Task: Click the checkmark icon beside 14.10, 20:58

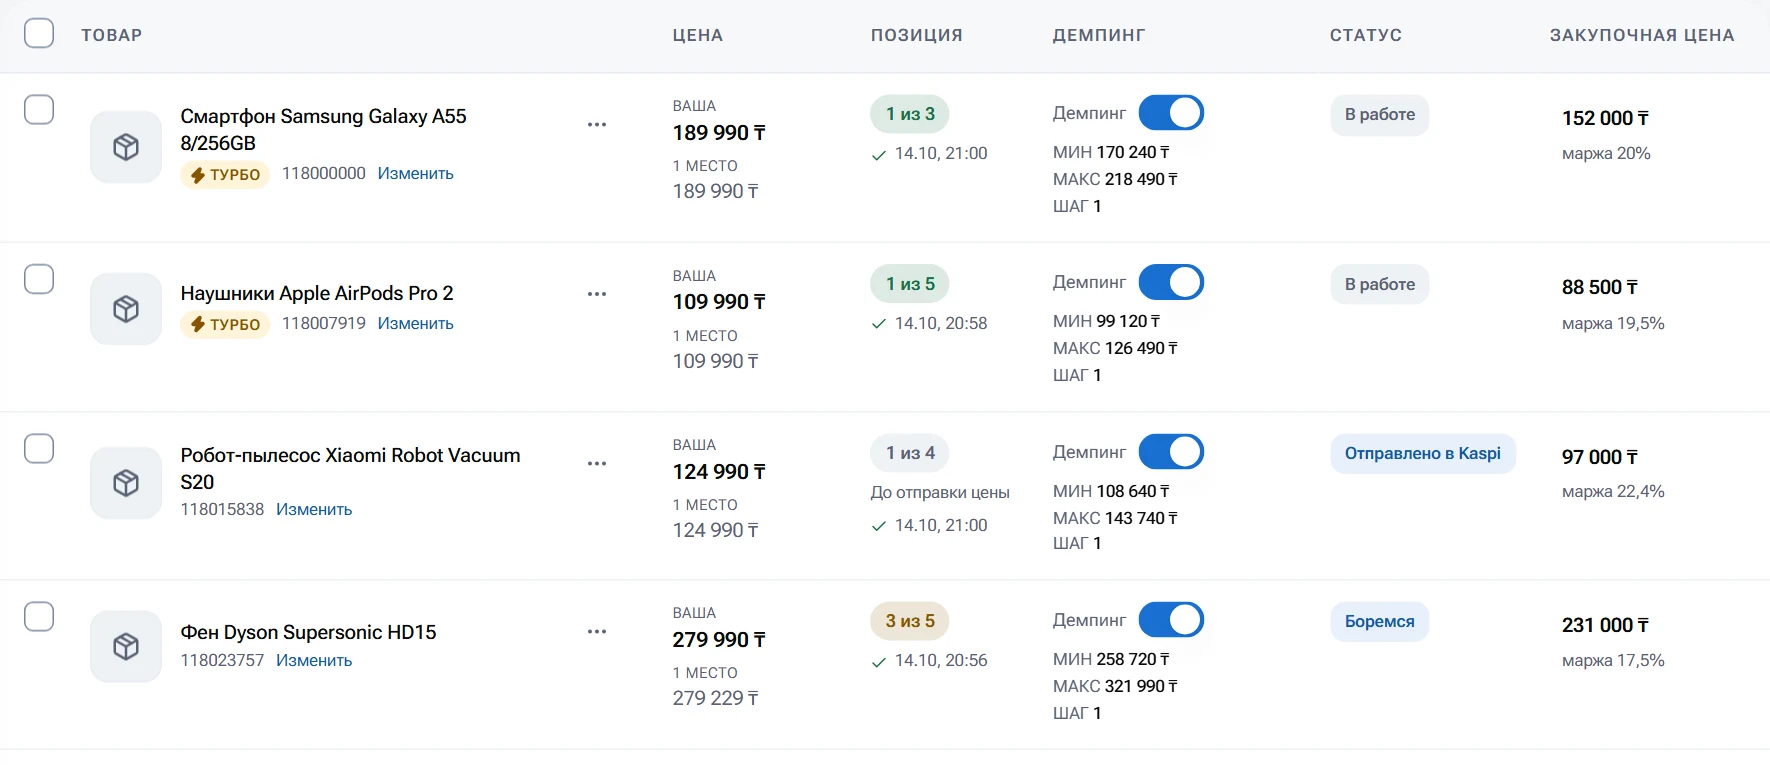Action: [879, 324]
